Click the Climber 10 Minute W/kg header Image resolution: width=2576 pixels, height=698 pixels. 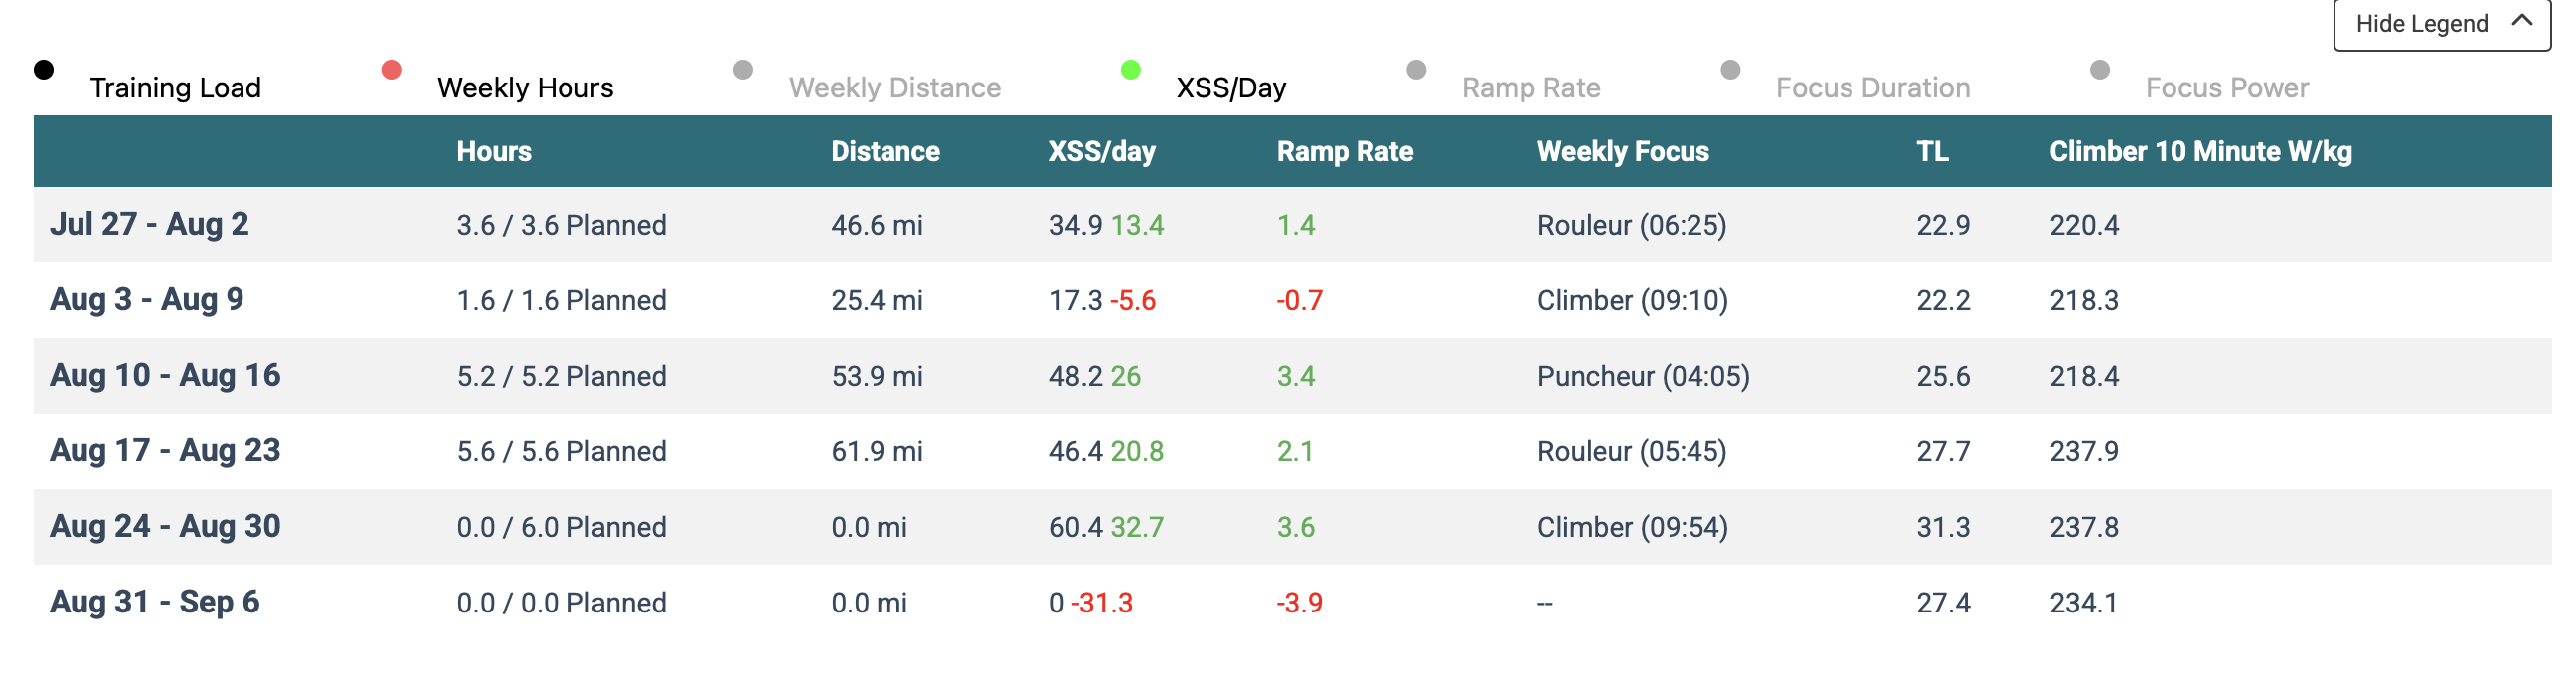(2200, 151)
